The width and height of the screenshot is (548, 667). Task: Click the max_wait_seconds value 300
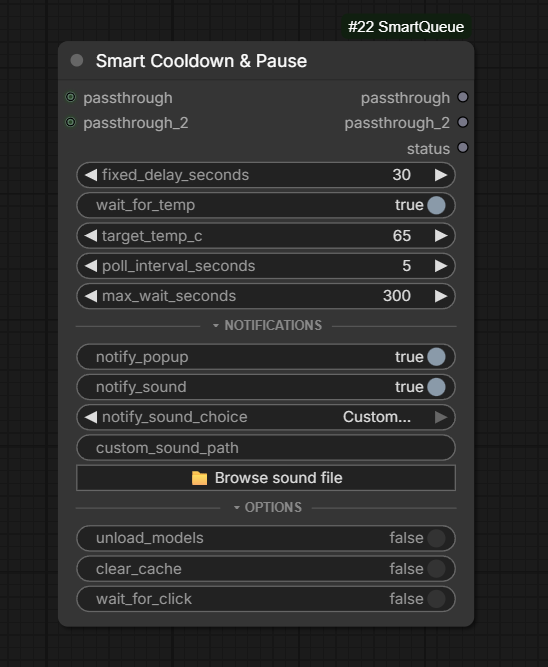(397, 296)
